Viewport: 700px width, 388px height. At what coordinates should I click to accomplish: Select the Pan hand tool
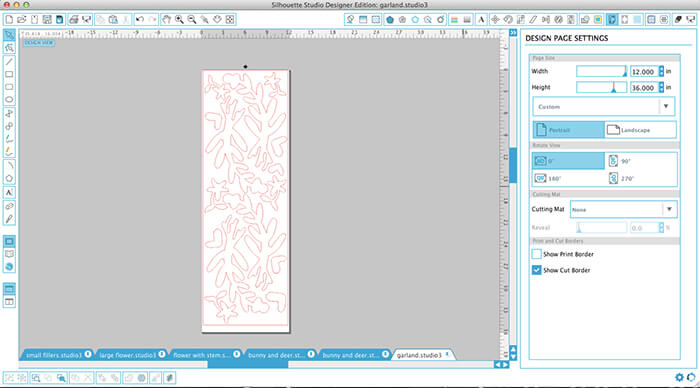coord(167,20)
